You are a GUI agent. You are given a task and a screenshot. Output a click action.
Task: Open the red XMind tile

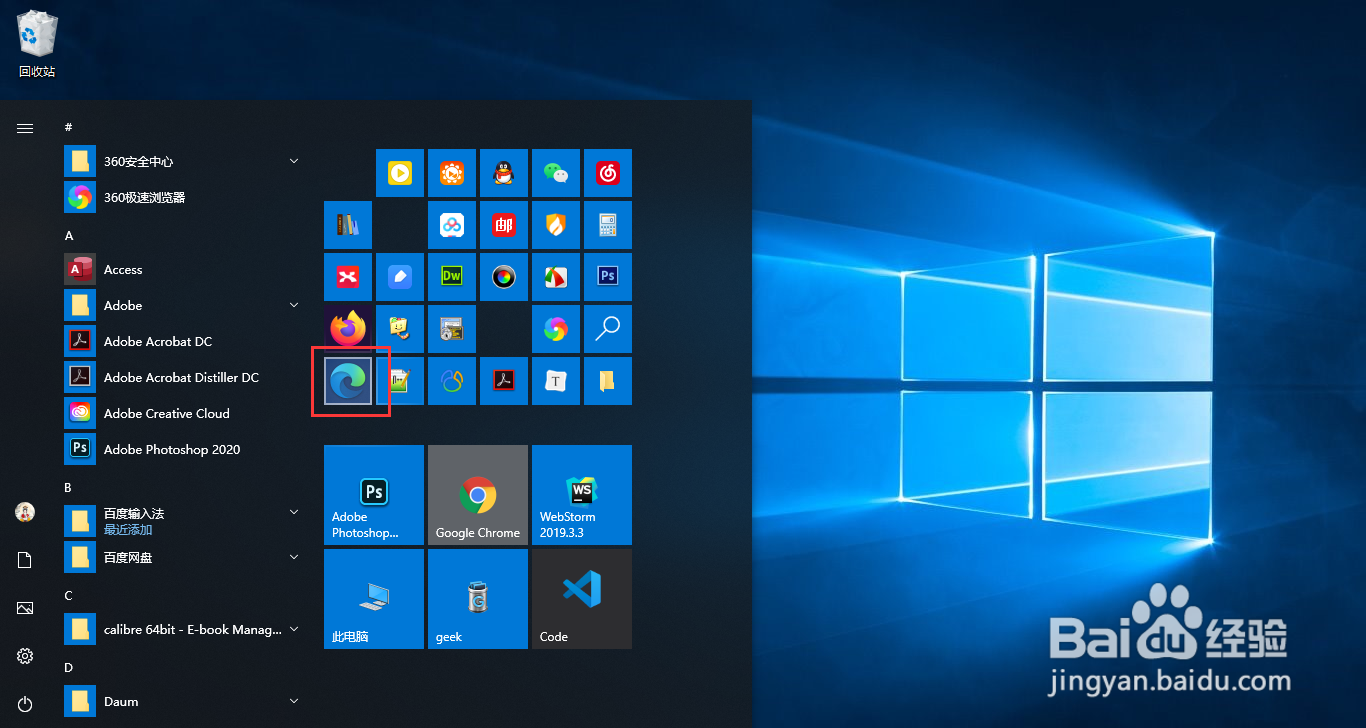348,277
